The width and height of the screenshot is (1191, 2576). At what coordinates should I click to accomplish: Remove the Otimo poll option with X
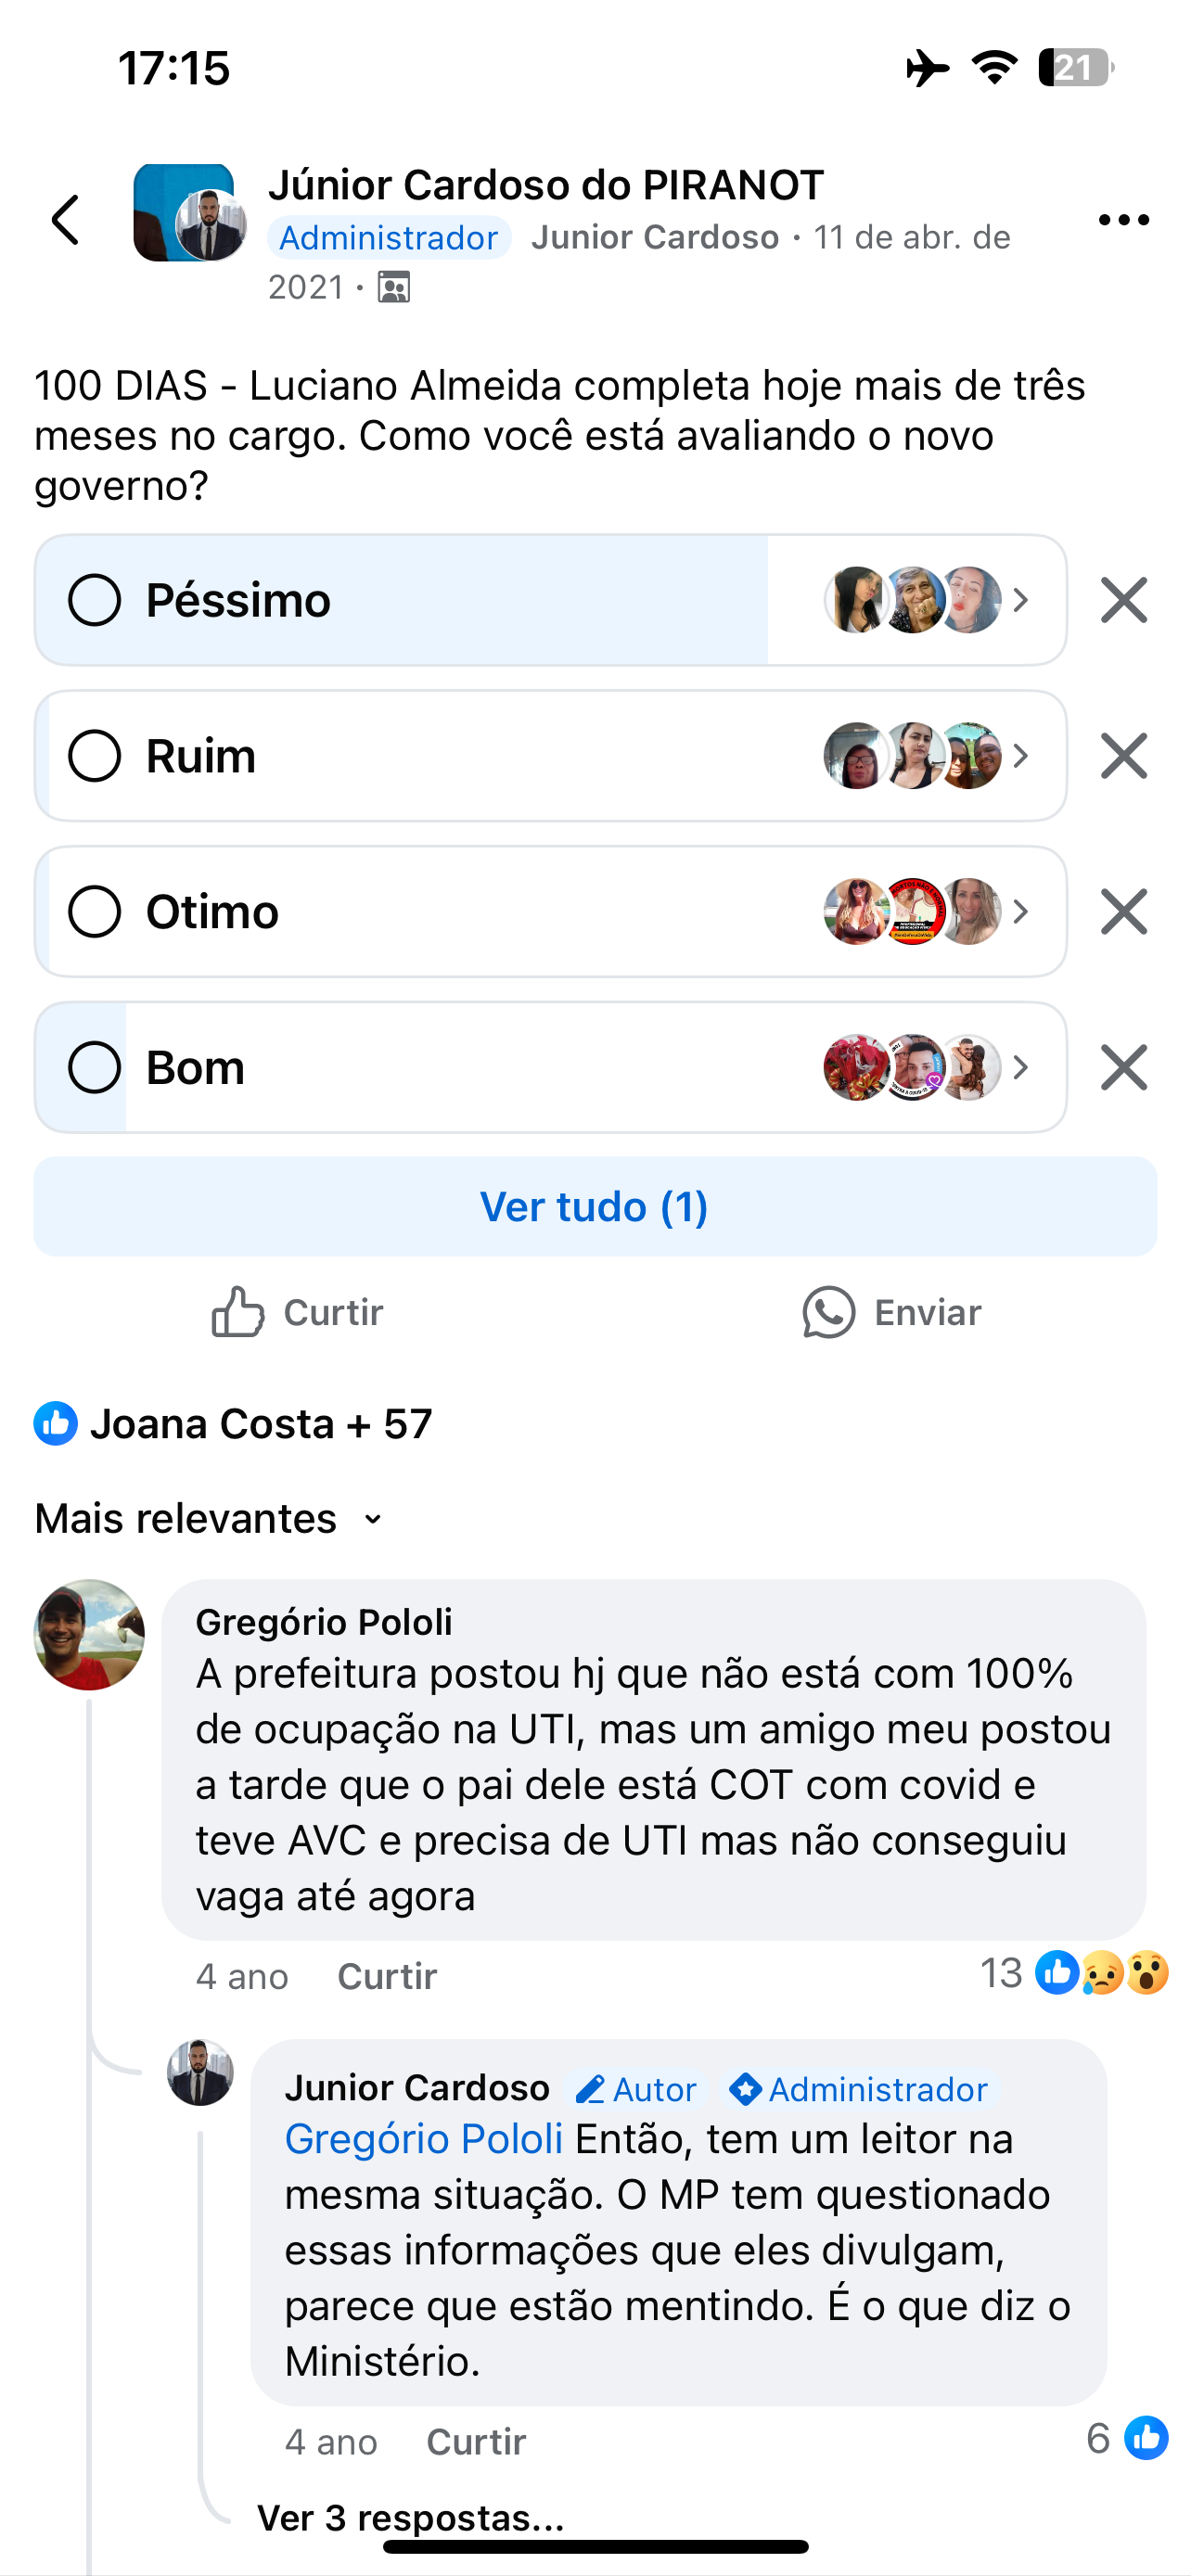(1123, 912)
